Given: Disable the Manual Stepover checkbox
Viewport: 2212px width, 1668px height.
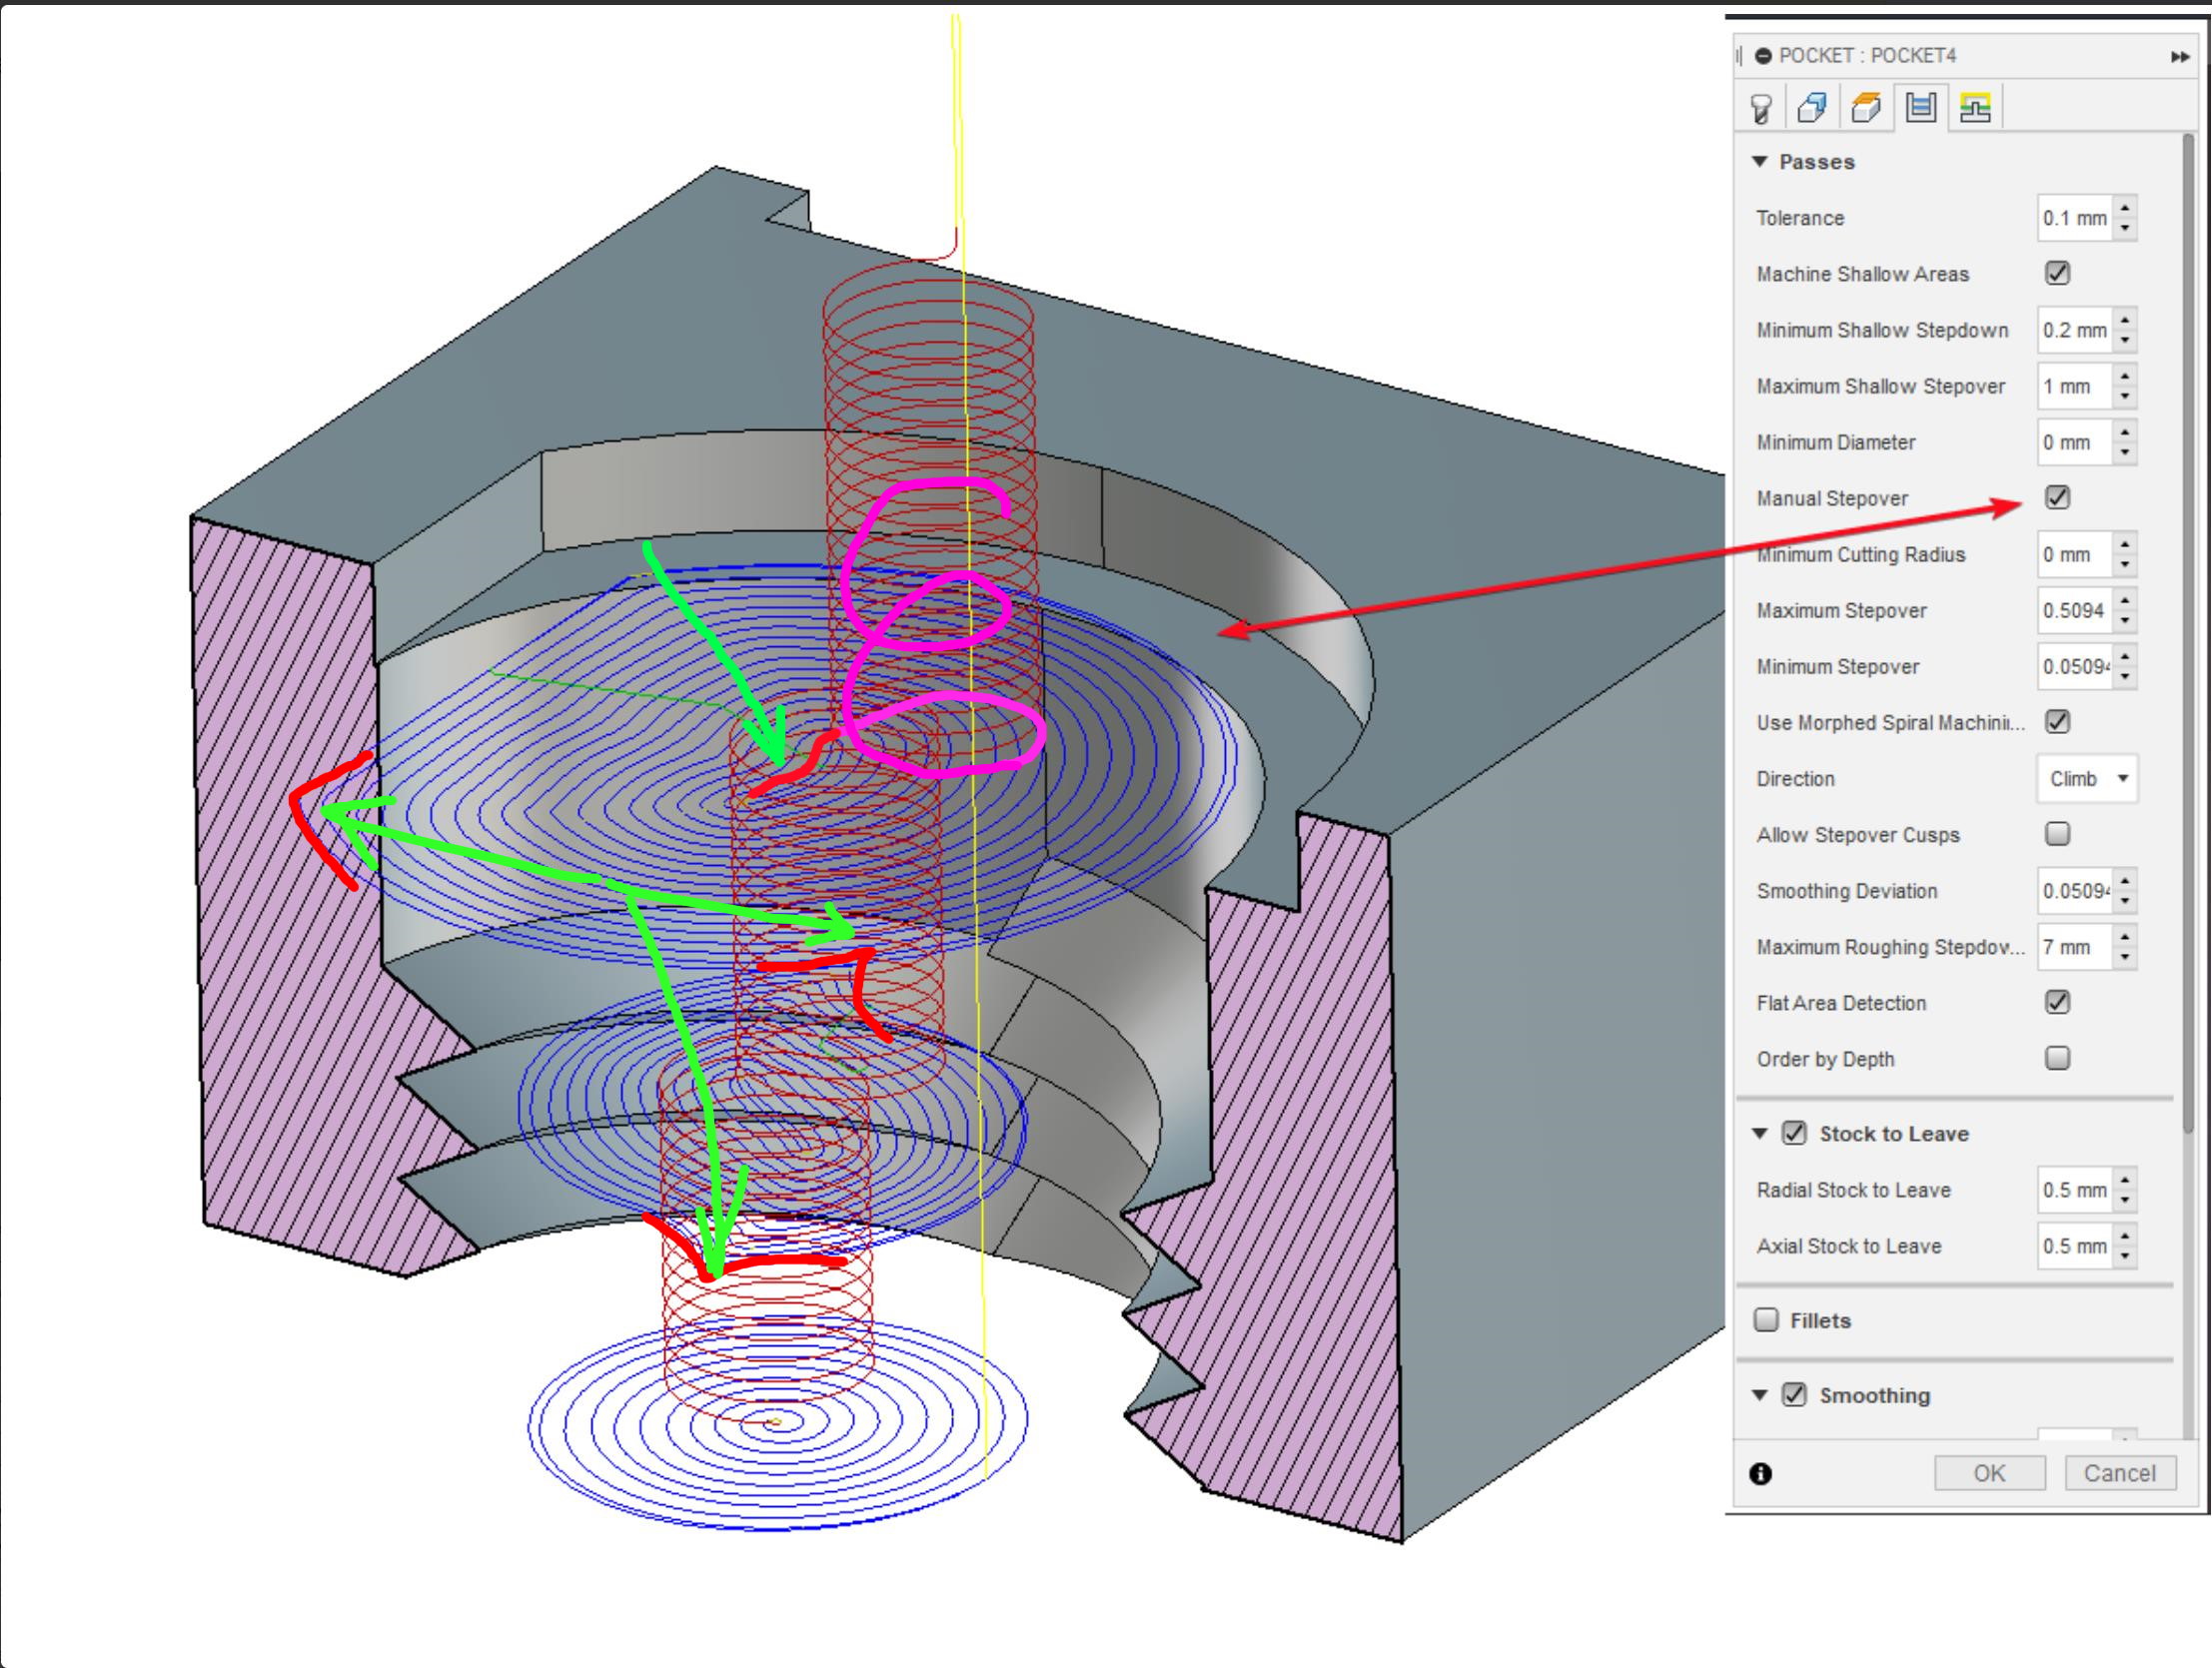Looking at the screenshot, I should [x=2057, y=497].
